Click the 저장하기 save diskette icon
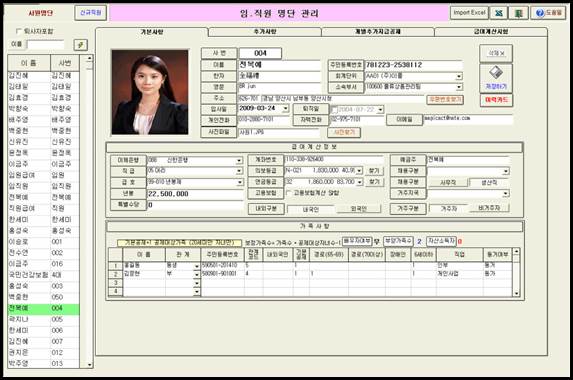 click(x=496, y=77)
